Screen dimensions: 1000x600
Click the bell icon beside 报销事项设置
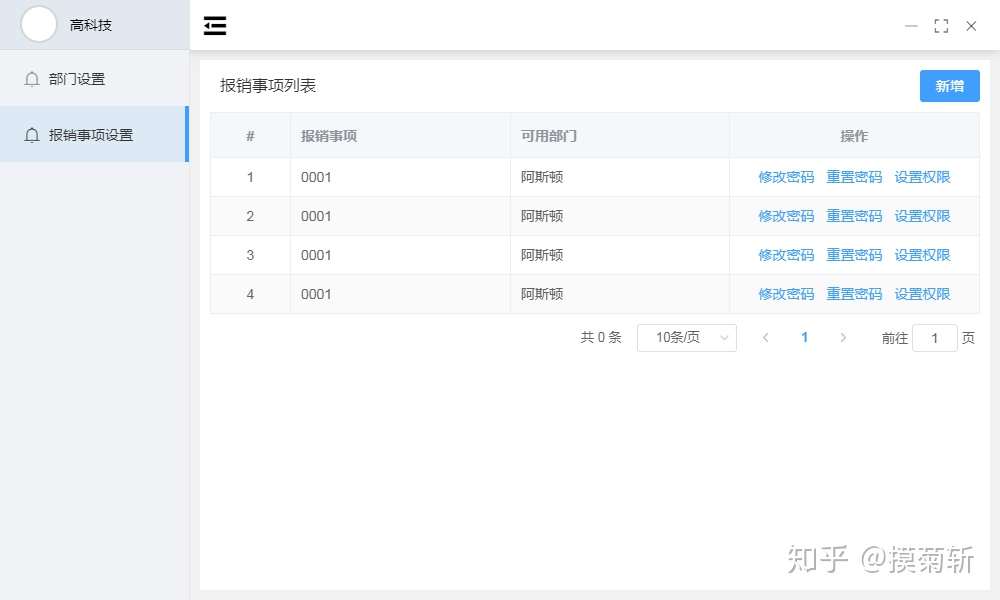(31, 135)
